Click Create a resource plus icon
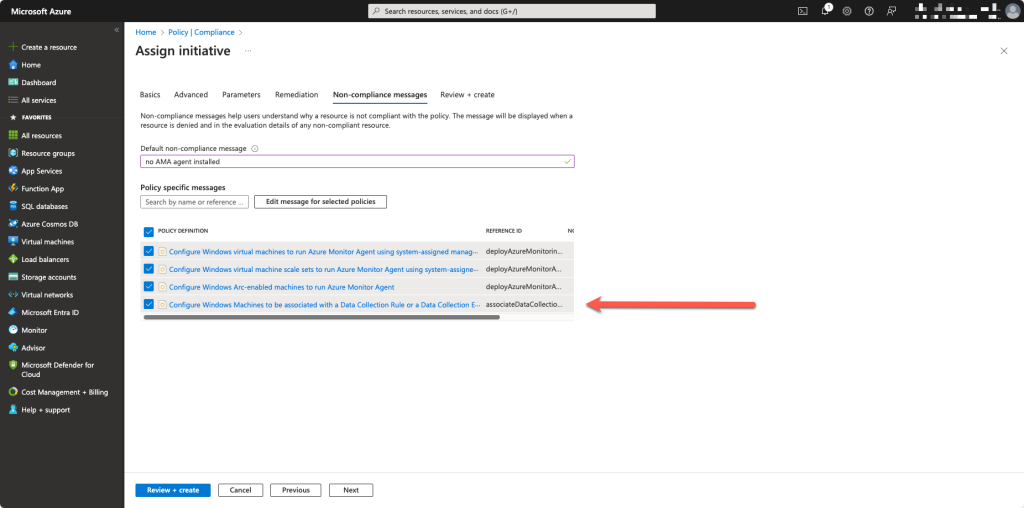Screen dimensions: 1024x508 point(12,47)
